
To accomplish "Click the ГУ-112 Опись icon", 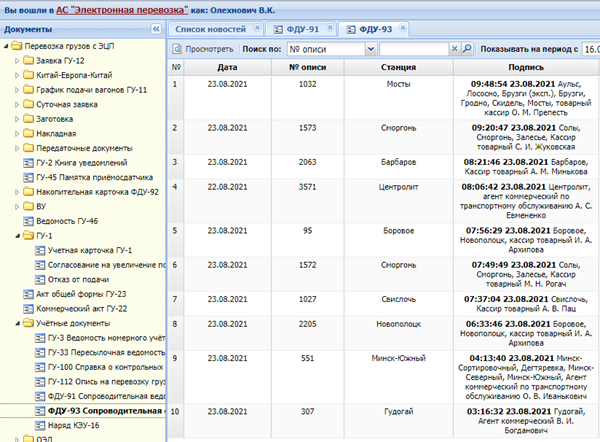I will pyautogui.click(x=40, y=382).
